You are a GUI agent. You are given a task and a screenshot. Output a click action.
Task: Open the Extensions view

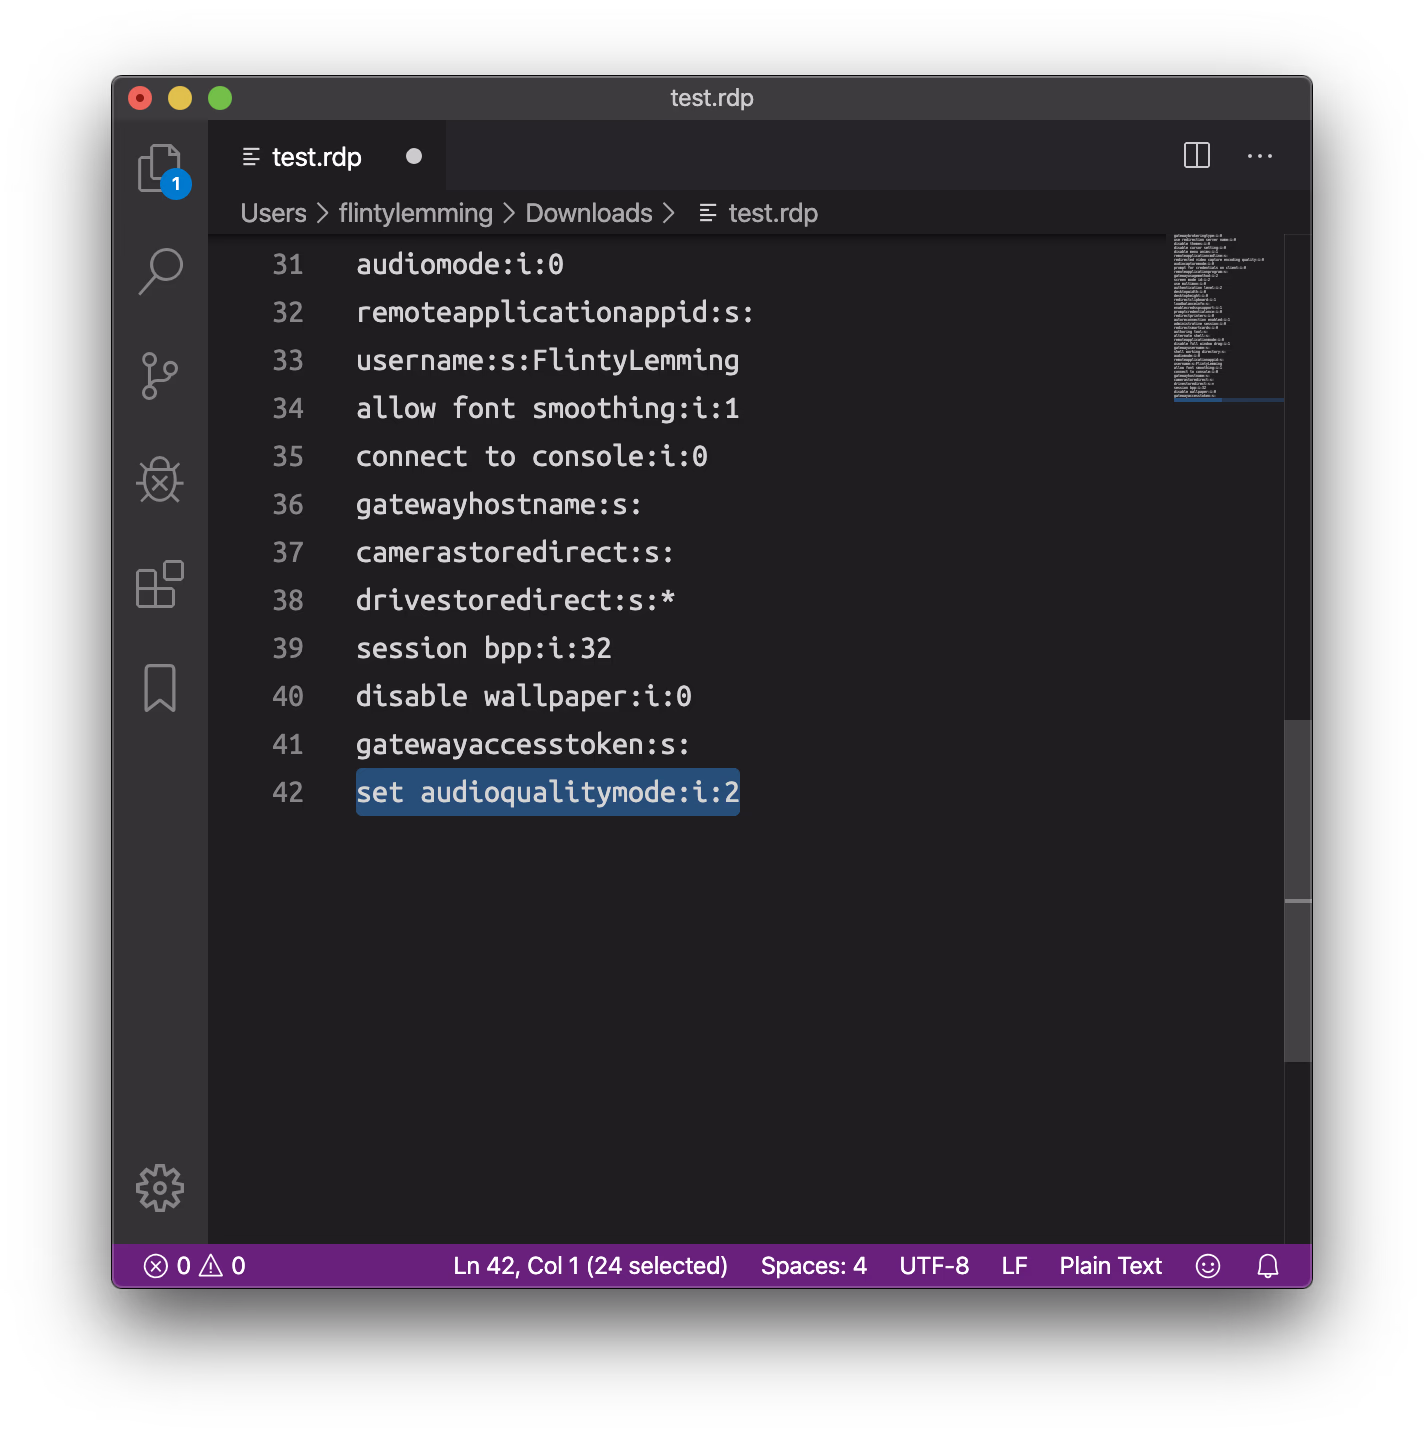coord(160,585)
